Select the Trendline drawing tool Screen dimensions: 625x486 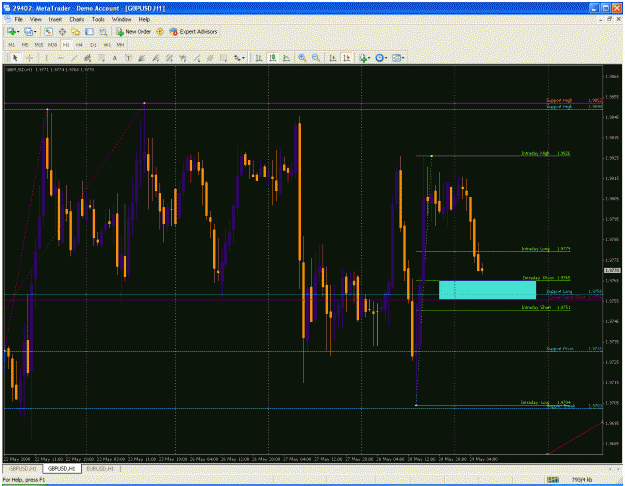pyautogui.click(x=74, y=58)
